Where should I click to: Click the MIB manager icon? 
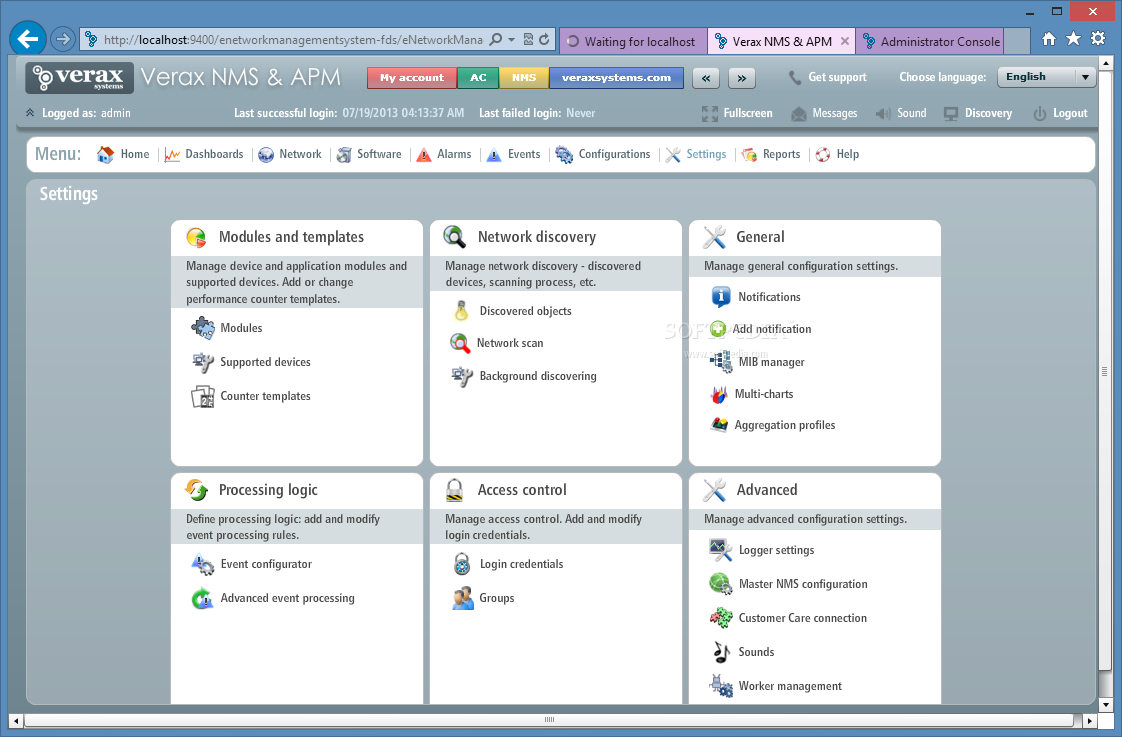[721, 361]
